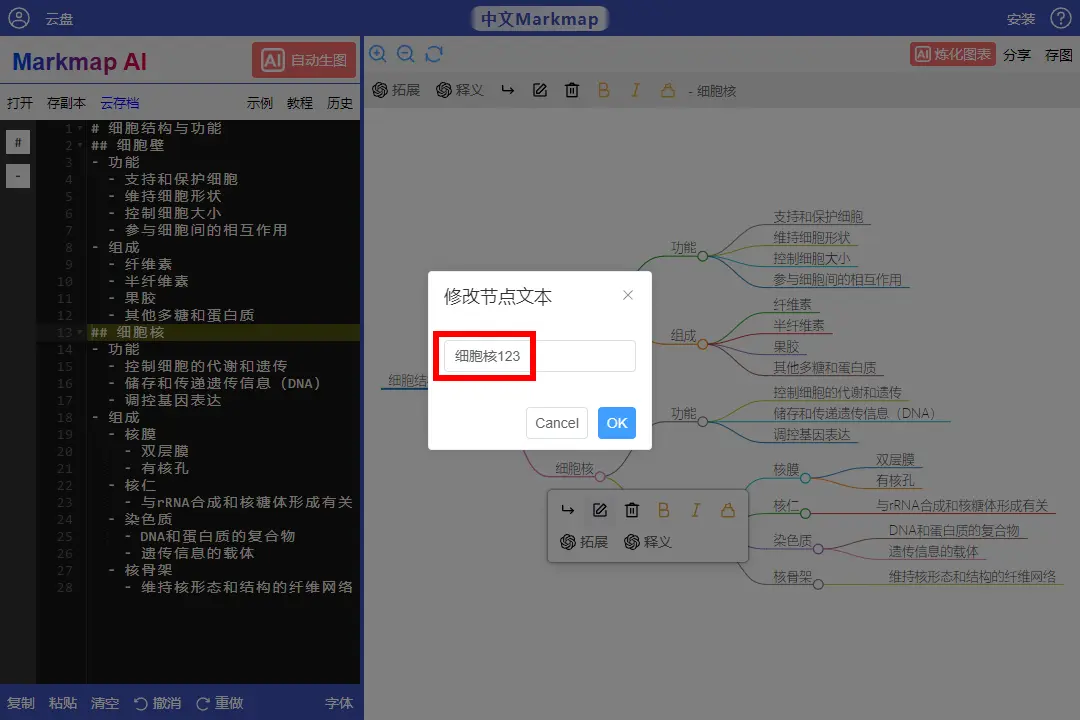Click the AI 炼化图表 button

pos(953,54)
